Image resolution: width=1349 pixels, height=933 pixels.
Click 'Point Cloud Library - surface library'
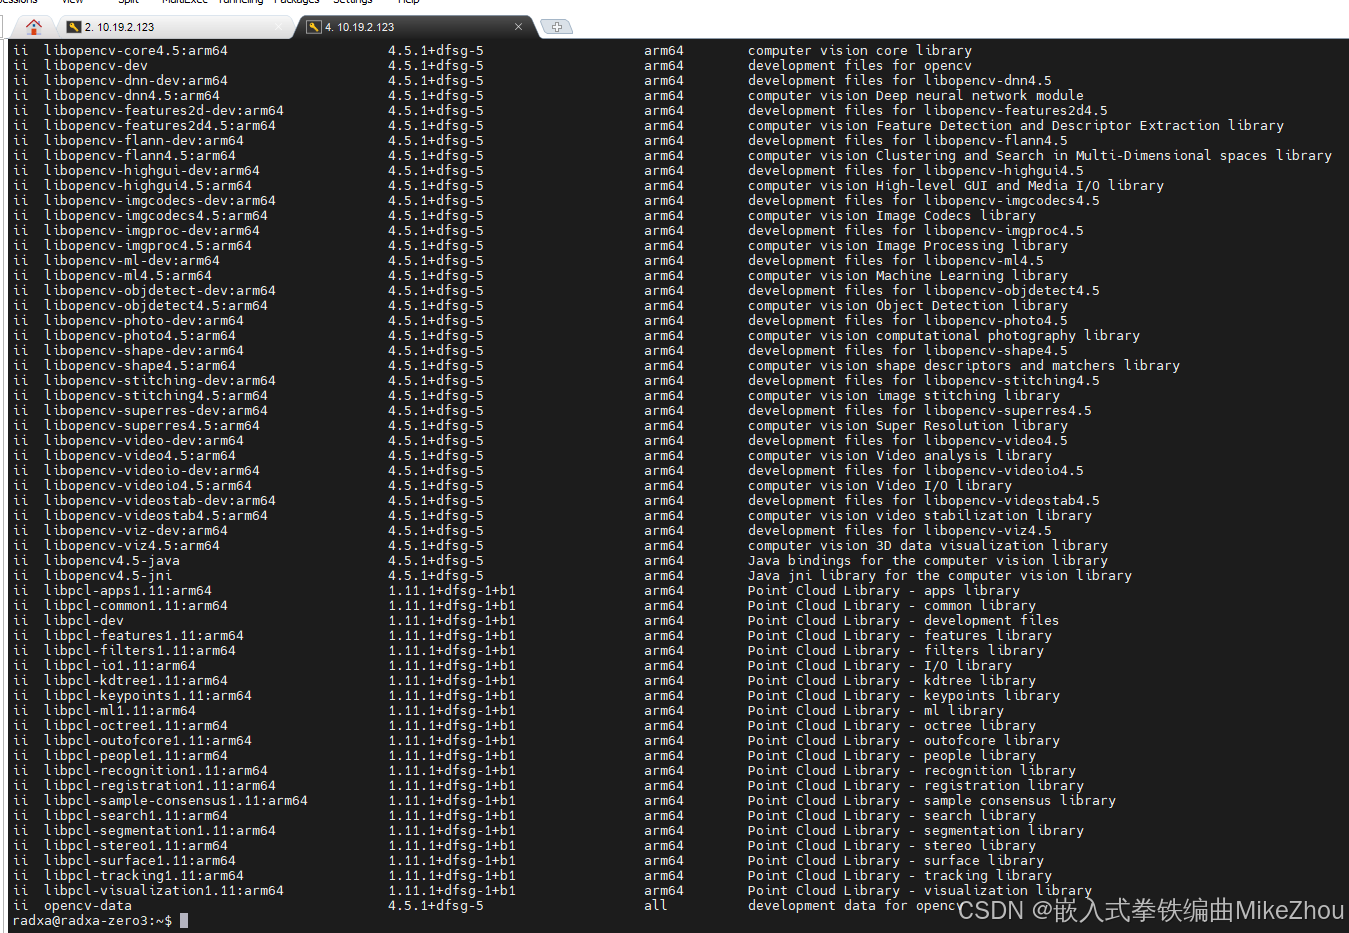[x=896, y=860]
